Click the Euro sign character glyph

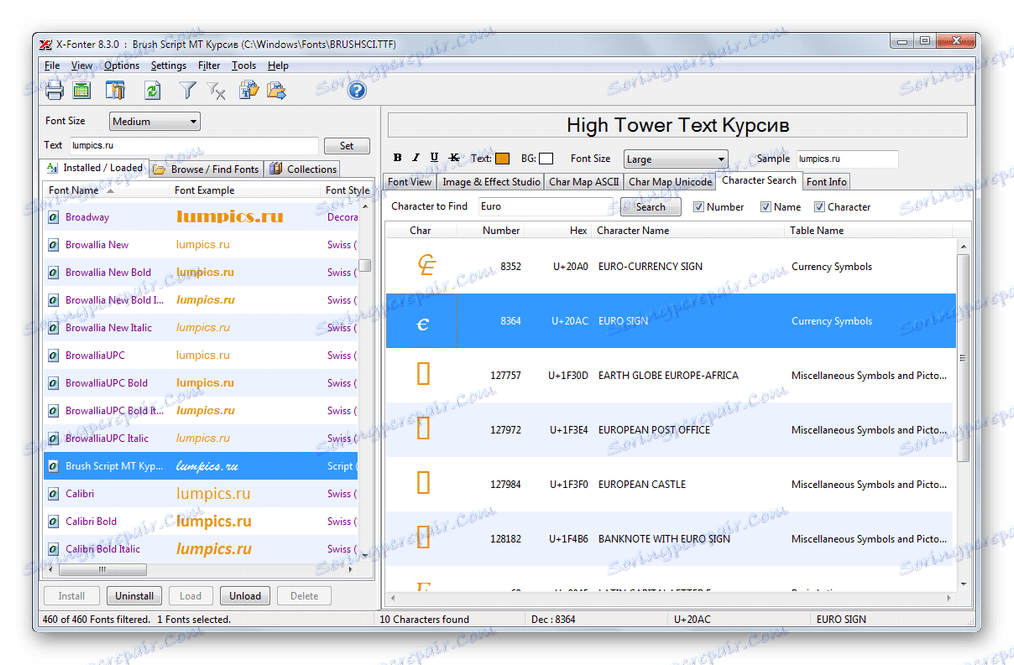422,324
